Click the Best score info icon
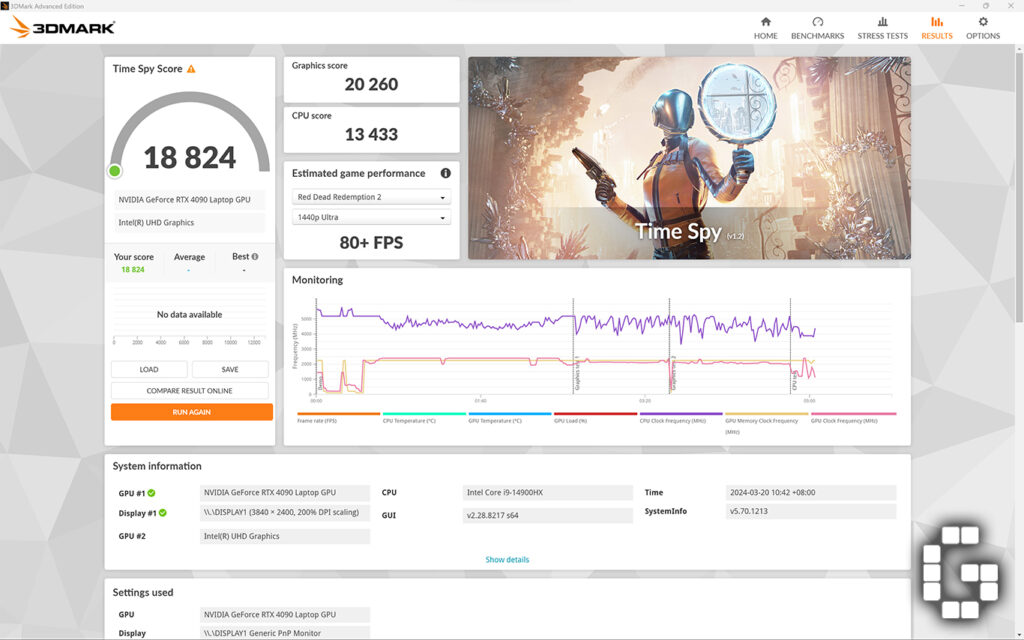 [x=255, y=257]
